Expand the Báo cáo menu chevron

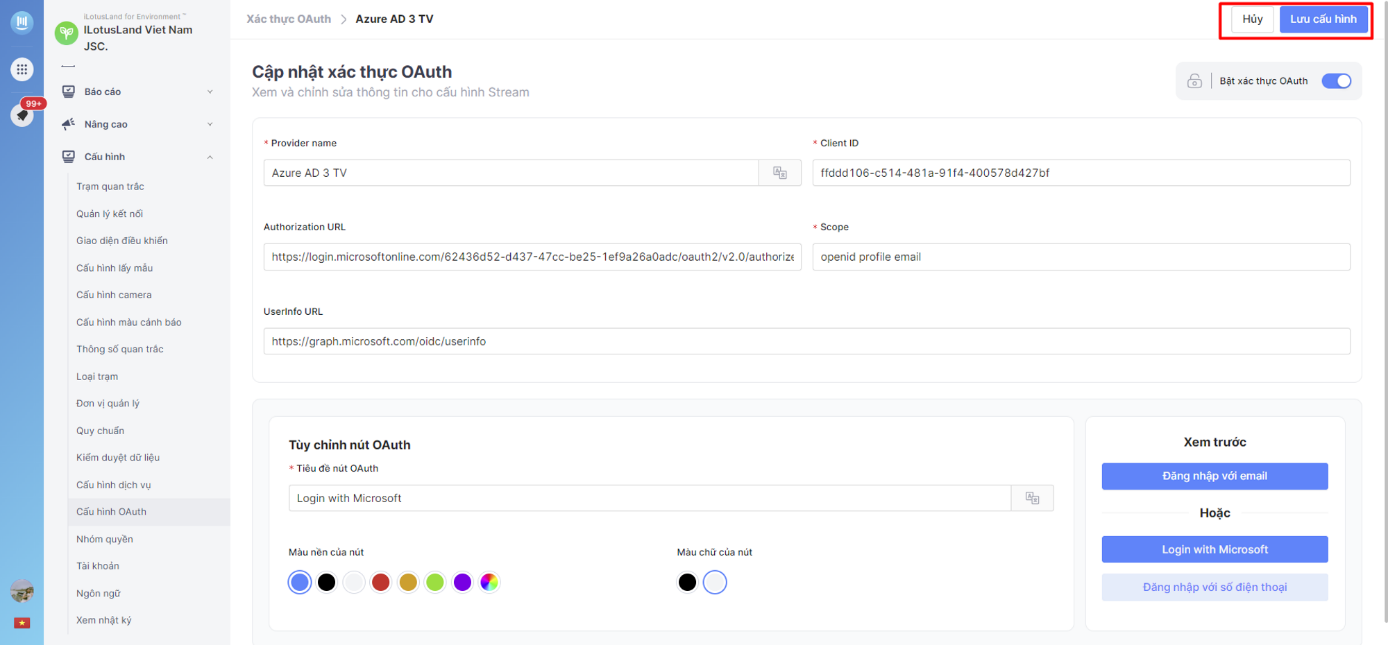click(210, 92)
